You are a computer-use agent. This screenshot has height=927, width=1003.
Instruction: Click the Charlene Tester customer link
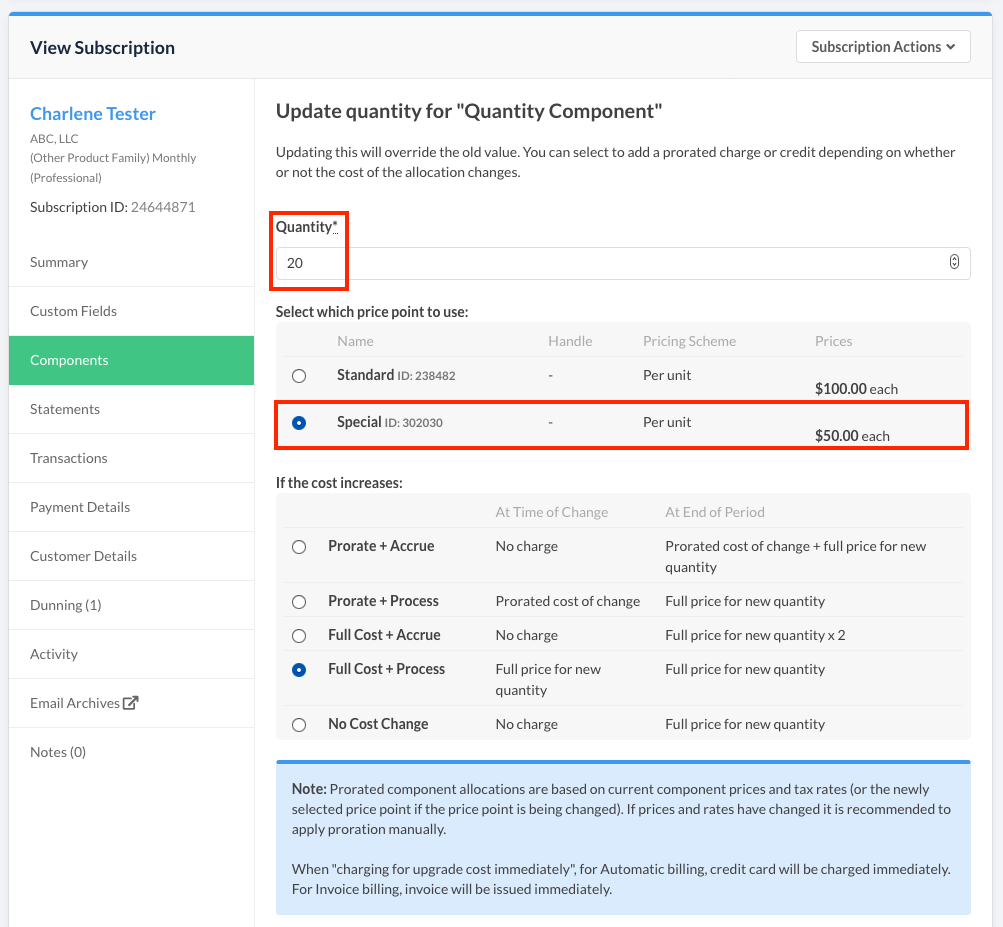93,113
